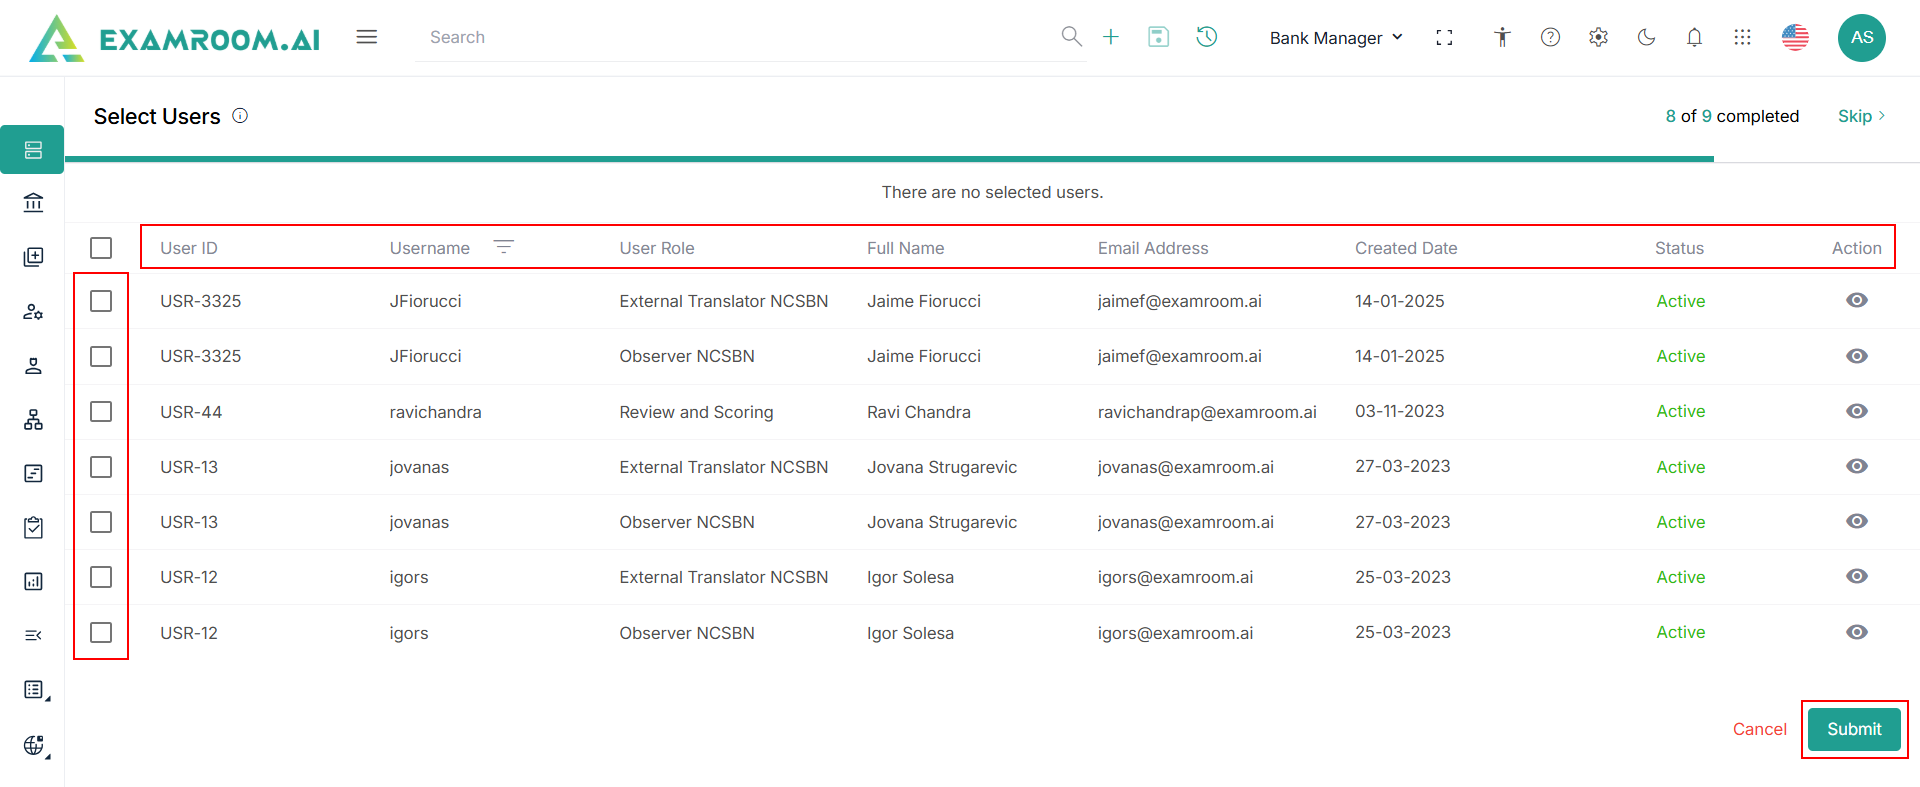Open the settings gear icon

coord(1598,37)
